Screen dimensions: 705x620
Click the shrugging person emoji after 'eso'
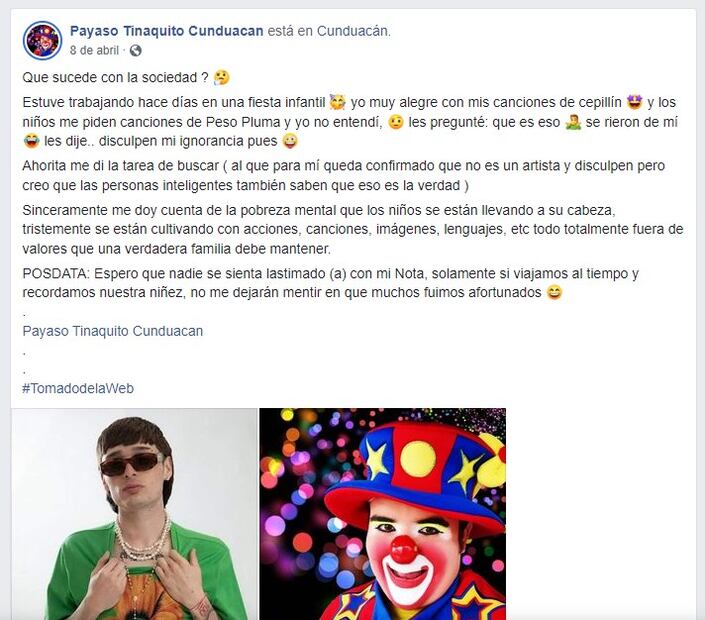(573, 122)
